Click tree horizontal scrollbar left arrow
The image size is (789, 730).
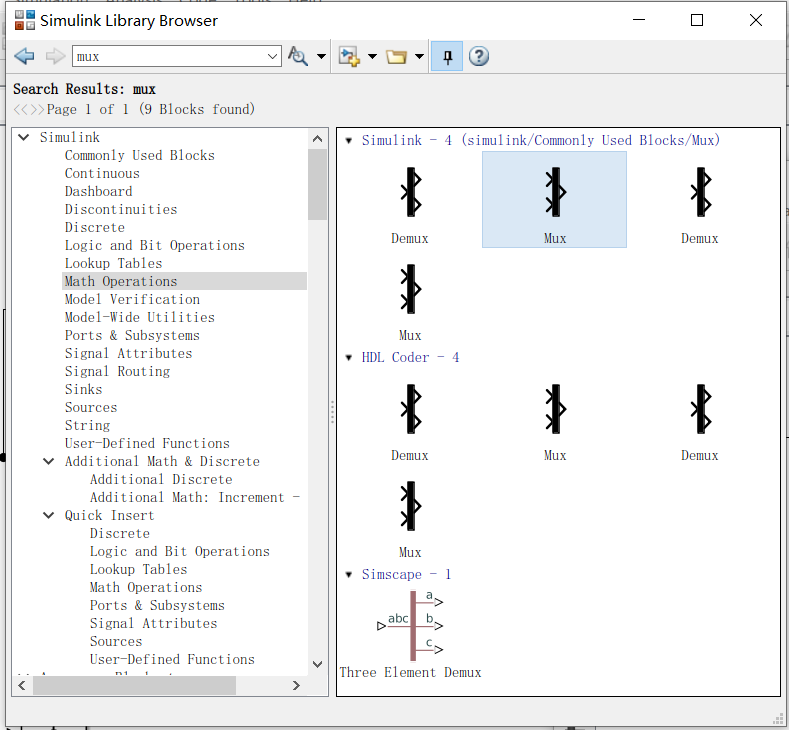[x=22, y=685]
